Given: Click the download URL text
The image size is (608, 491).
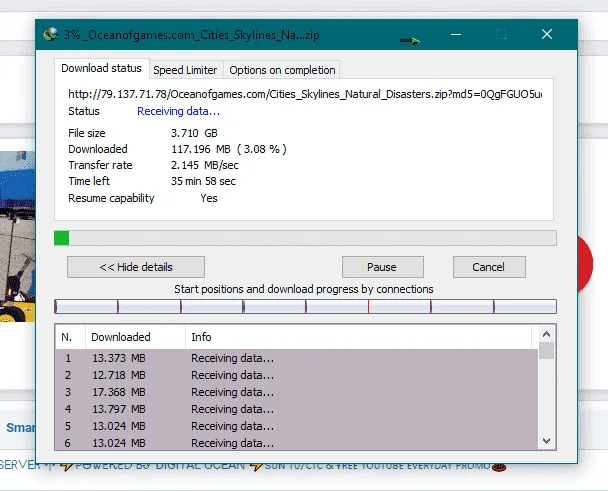Looking at the screenshot, I should pyautogui.click(x=305, y=94).
